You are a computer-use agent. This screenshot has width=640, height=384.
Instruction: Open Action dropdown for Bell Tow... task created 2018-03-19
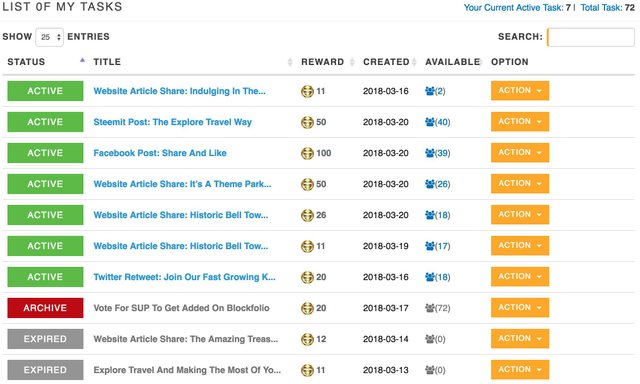520,246
